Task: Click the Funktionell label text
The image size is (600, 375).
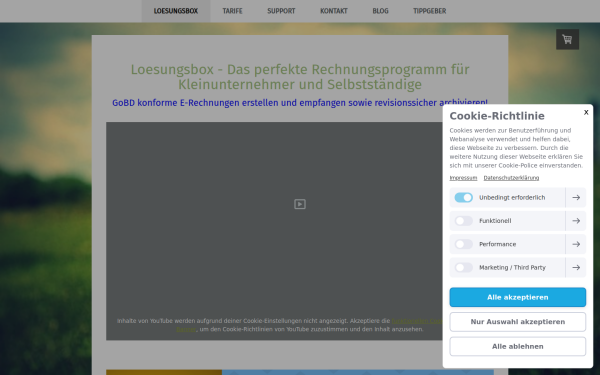Action: click(495, 221)
